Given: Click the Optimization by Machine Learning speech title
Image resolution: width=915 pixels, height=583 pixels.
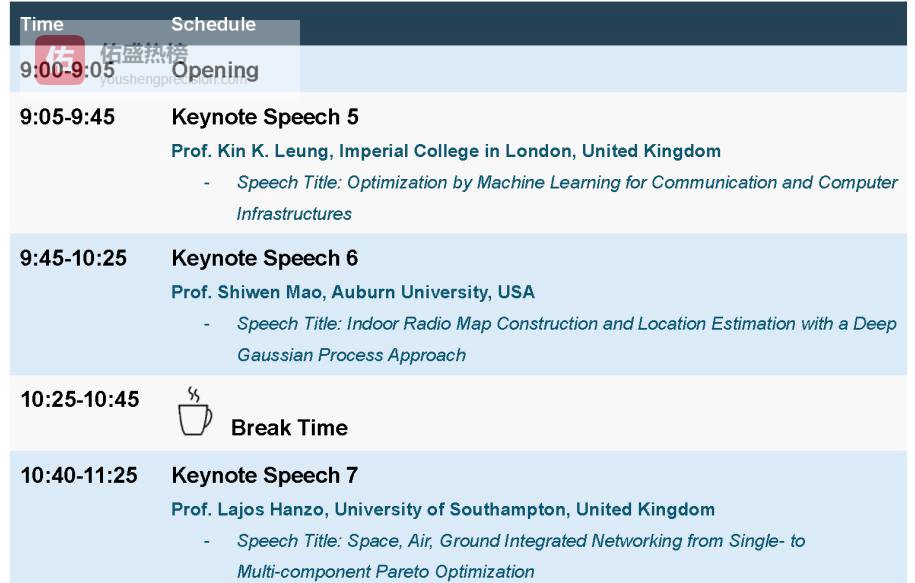Looking at the screenshot, I should pyautogui.click(x=567, y=183).
